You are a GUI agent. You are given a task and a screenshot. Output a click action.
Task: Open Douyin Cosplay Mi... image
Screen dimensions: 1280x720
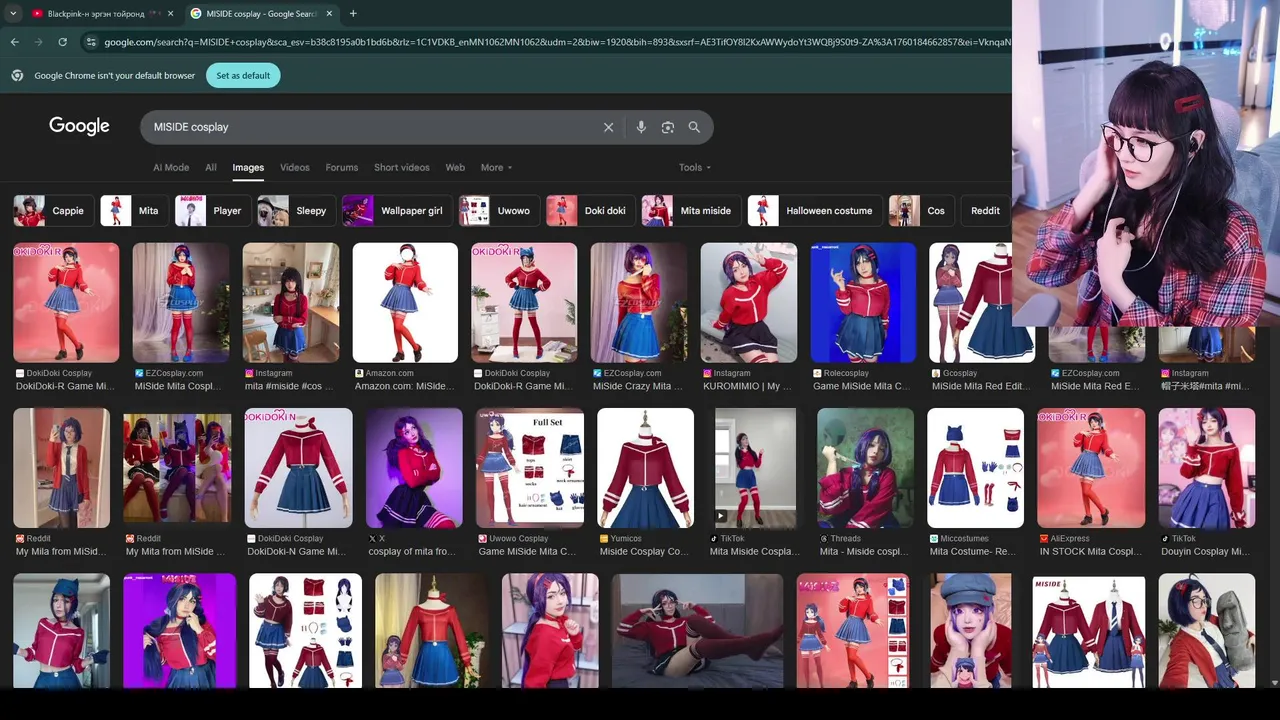point(1207,467)
